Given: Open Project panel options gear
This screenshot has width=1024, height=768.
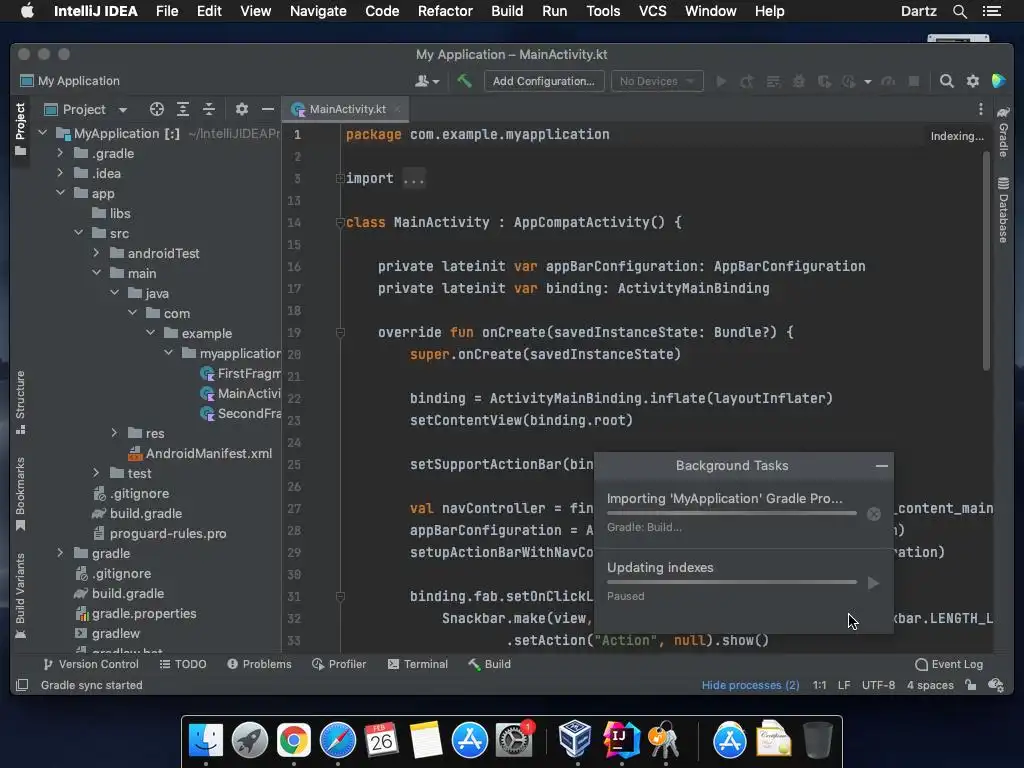Looking at the screenshot, I should point(242,109).
